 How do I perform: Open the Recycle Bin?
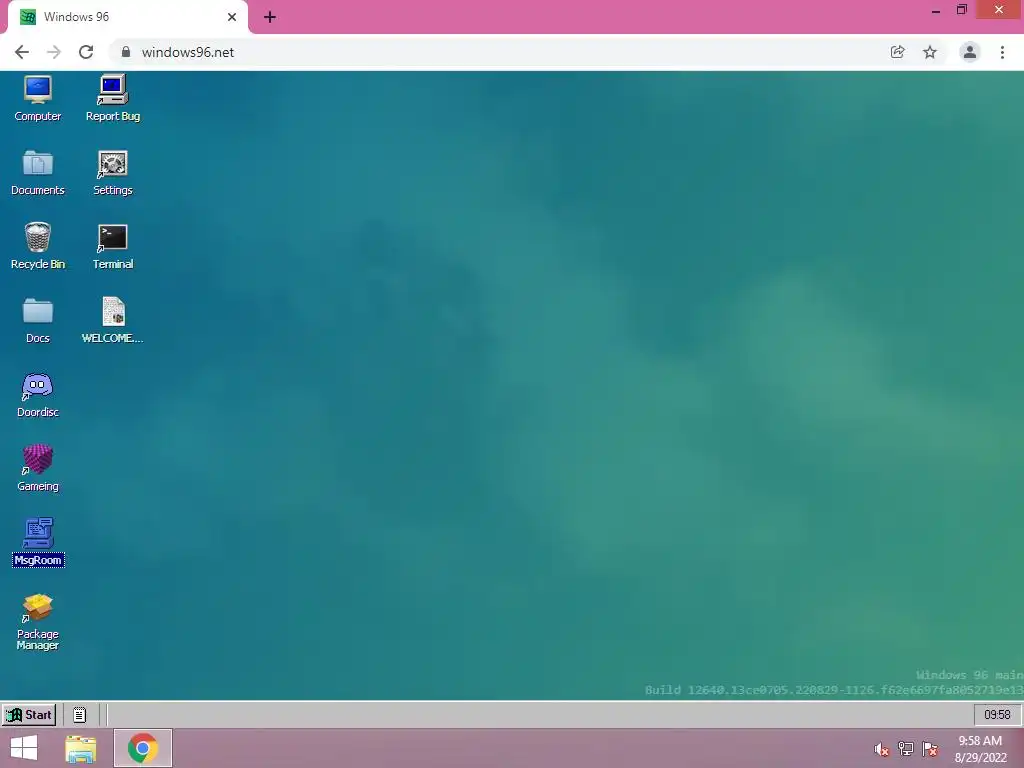37,246
